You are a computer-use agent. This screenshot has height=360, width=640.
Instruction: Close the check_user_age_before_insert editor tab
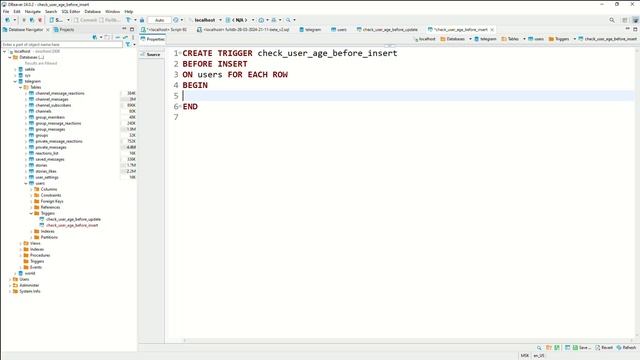coord(492,29)
